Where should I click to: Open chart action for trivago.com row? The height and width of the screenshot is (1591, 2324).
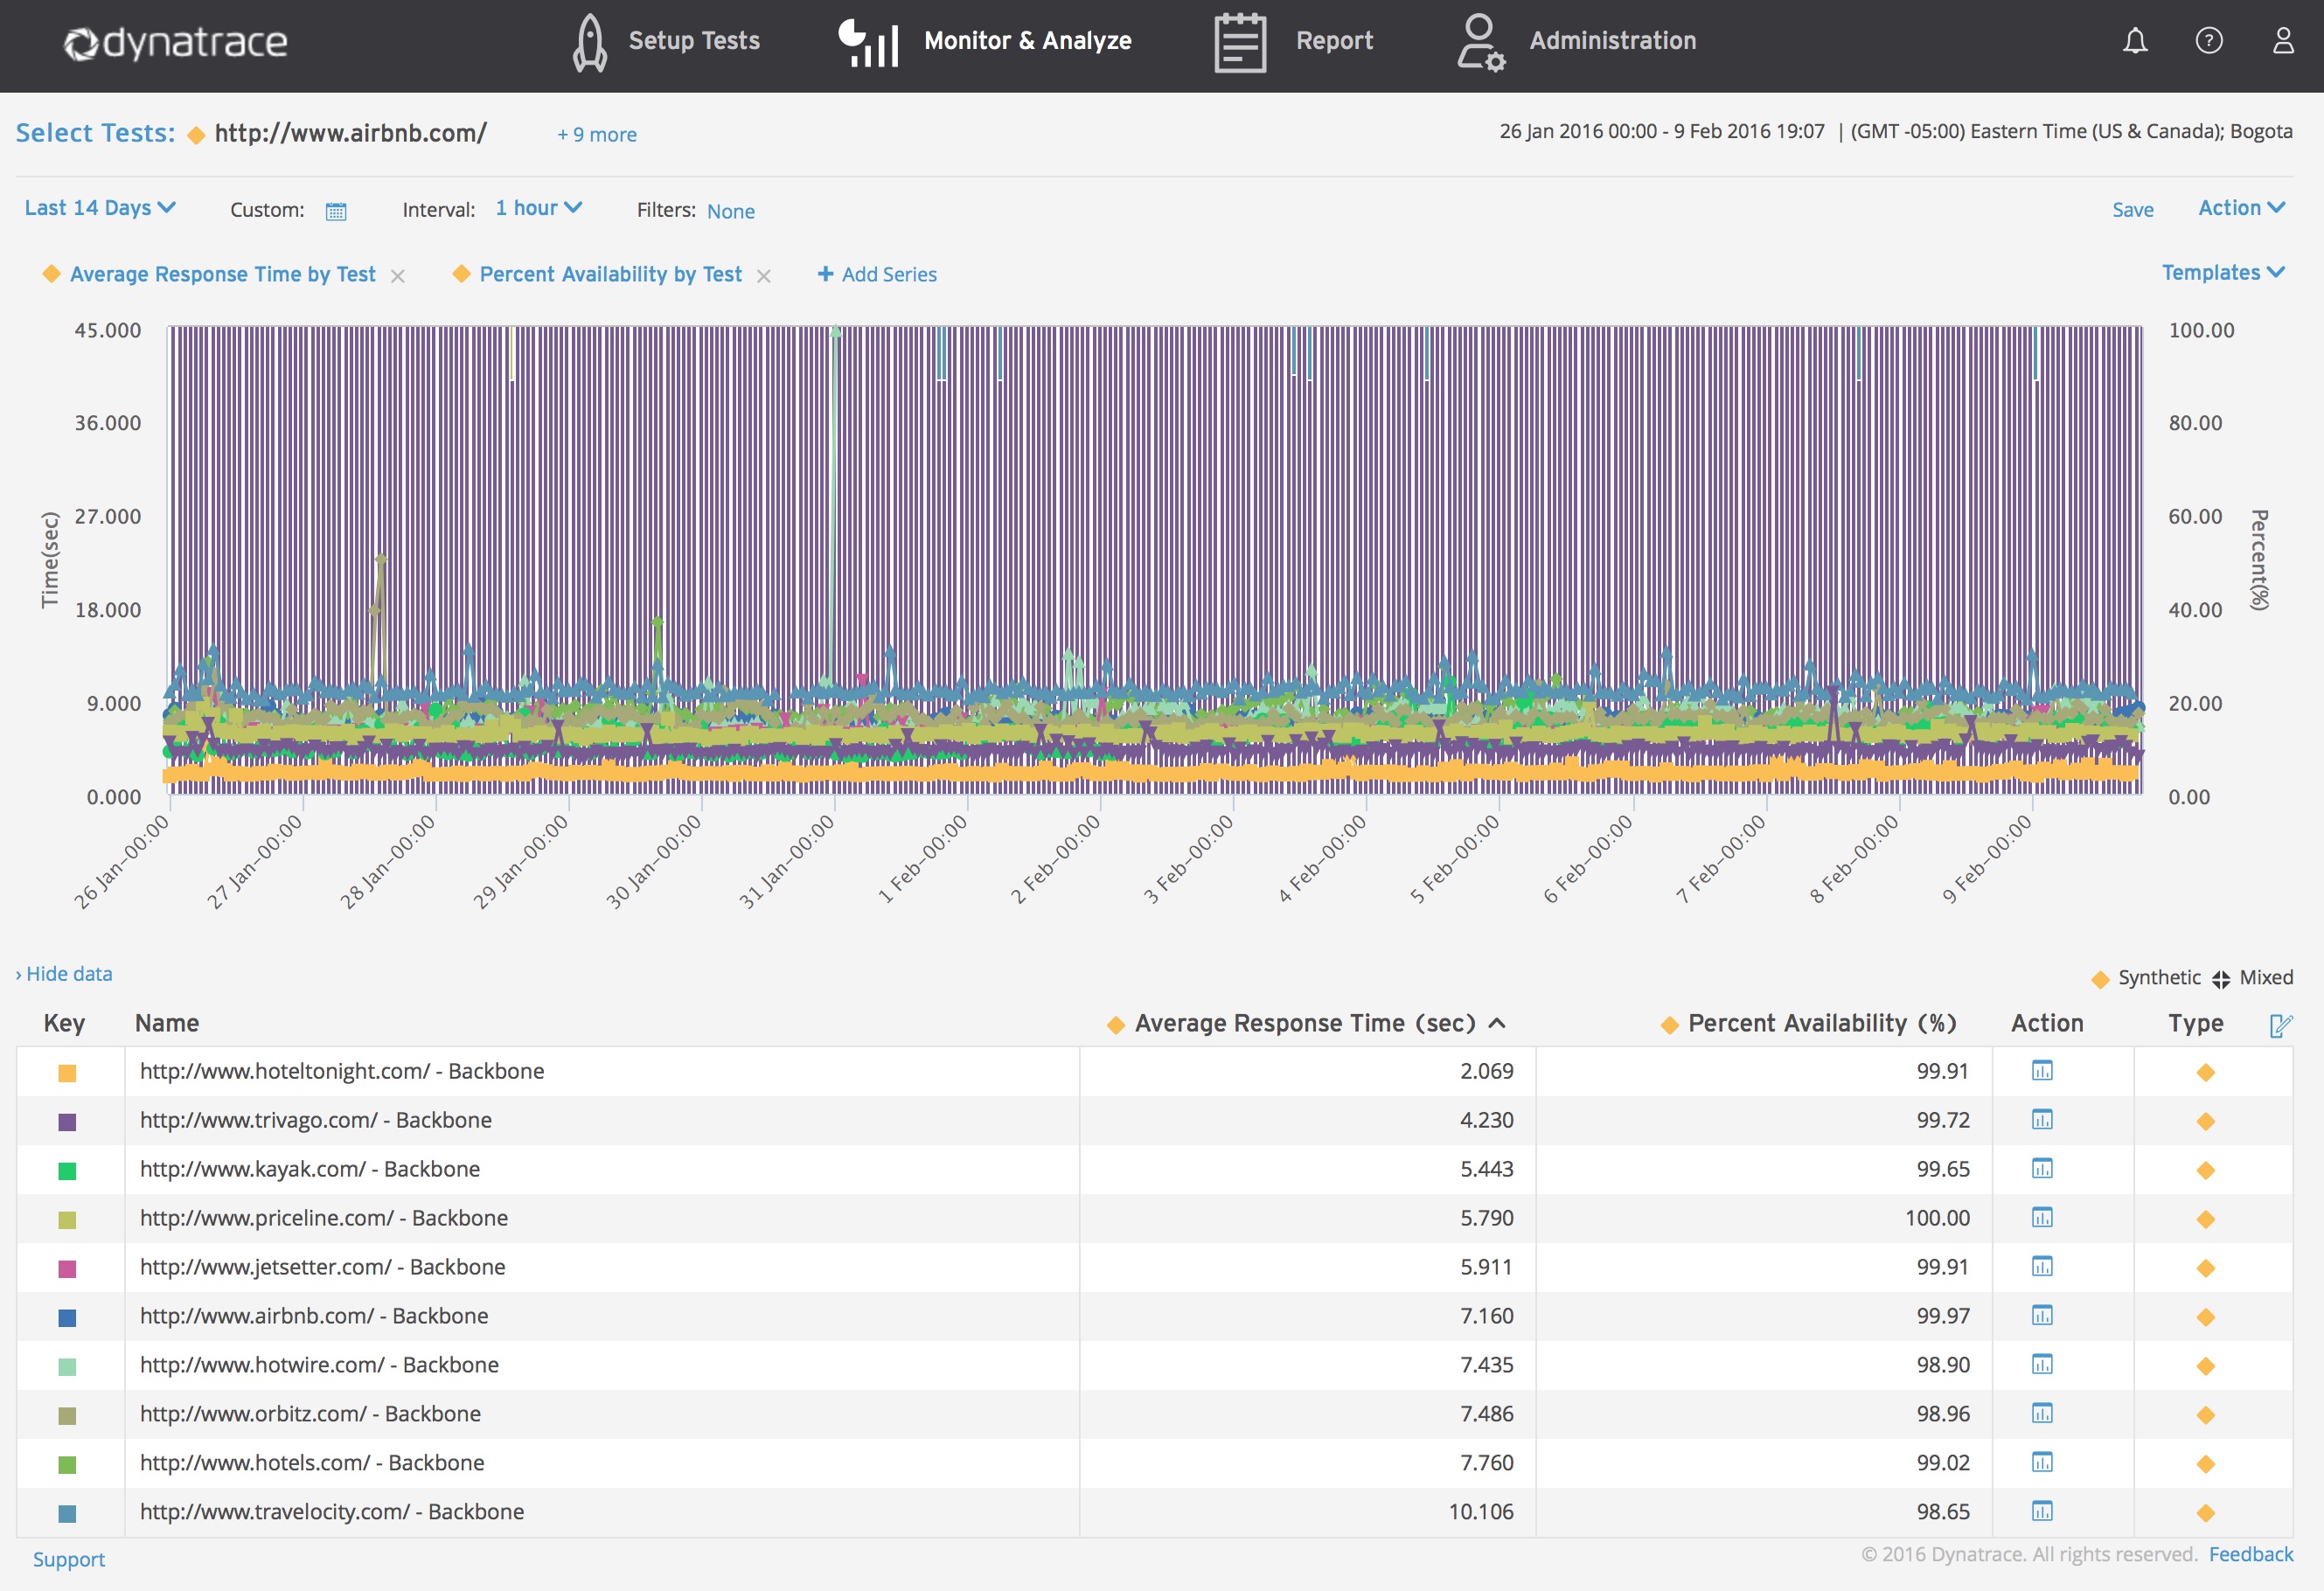[2042, 1120]
